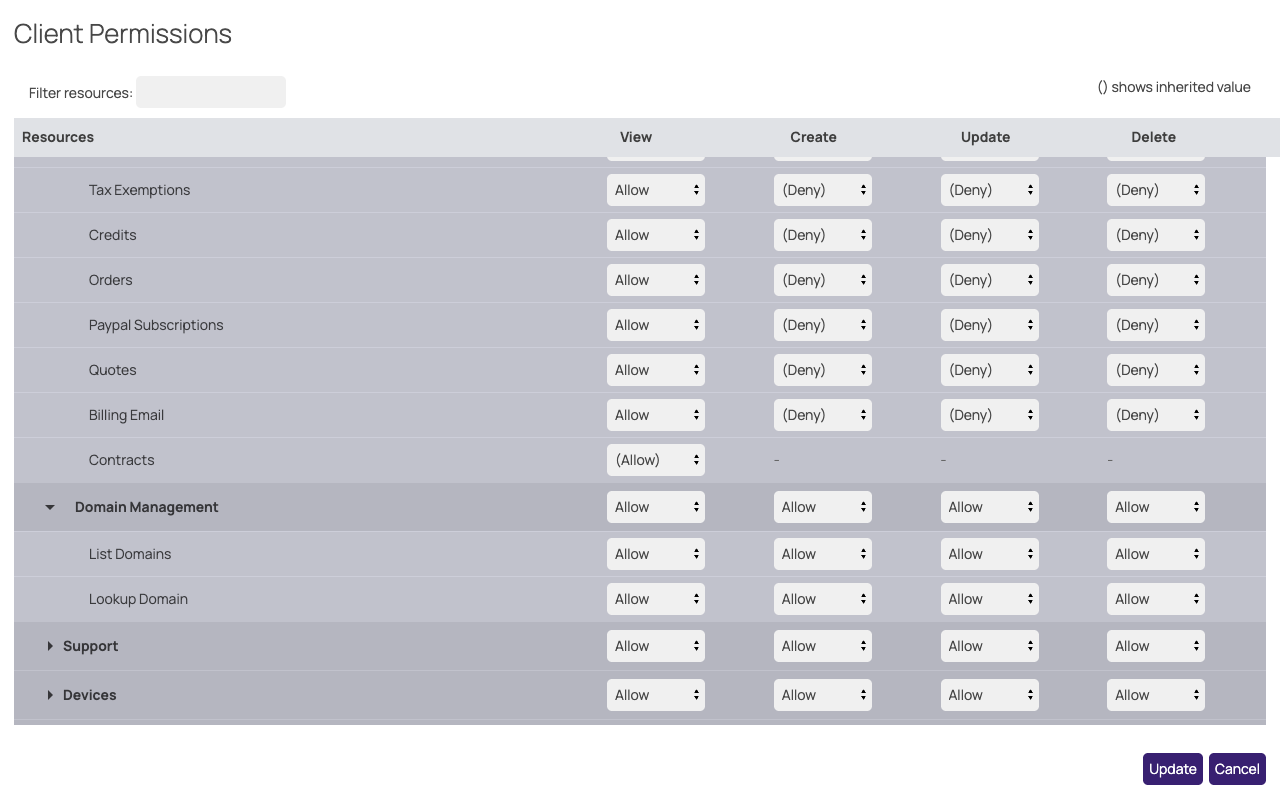Image resolution: width=1280 pixels, height=799 pixels.
Task: Open Billing Email View dropdown
Action: point(656,415)
